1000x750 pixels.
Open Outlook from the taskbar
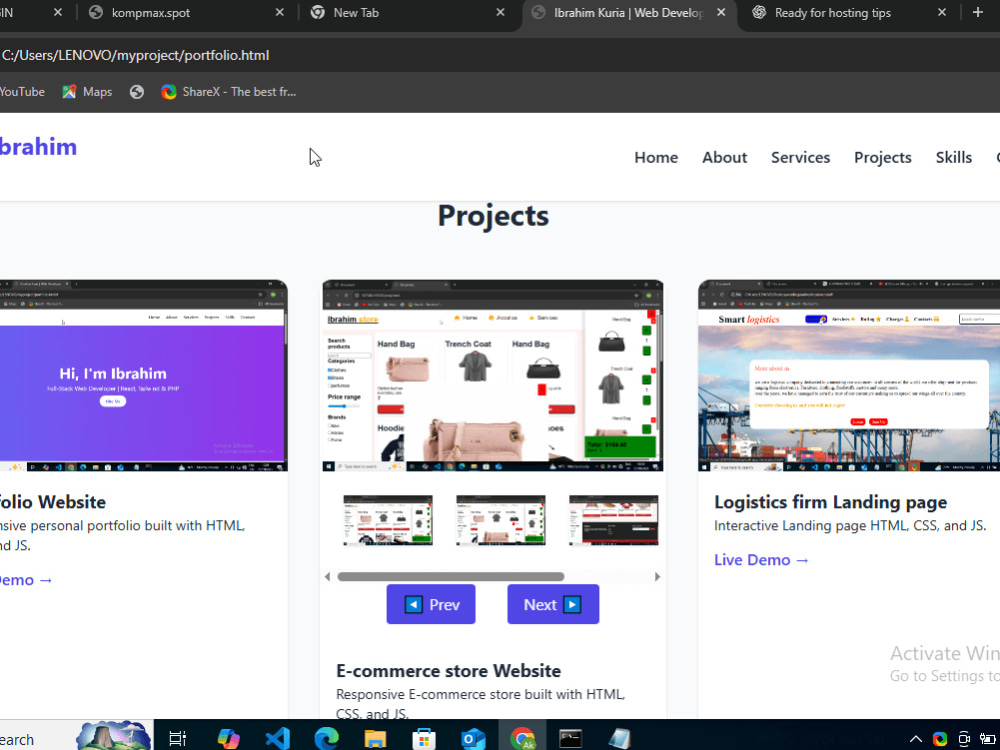(x=473, y=739)
